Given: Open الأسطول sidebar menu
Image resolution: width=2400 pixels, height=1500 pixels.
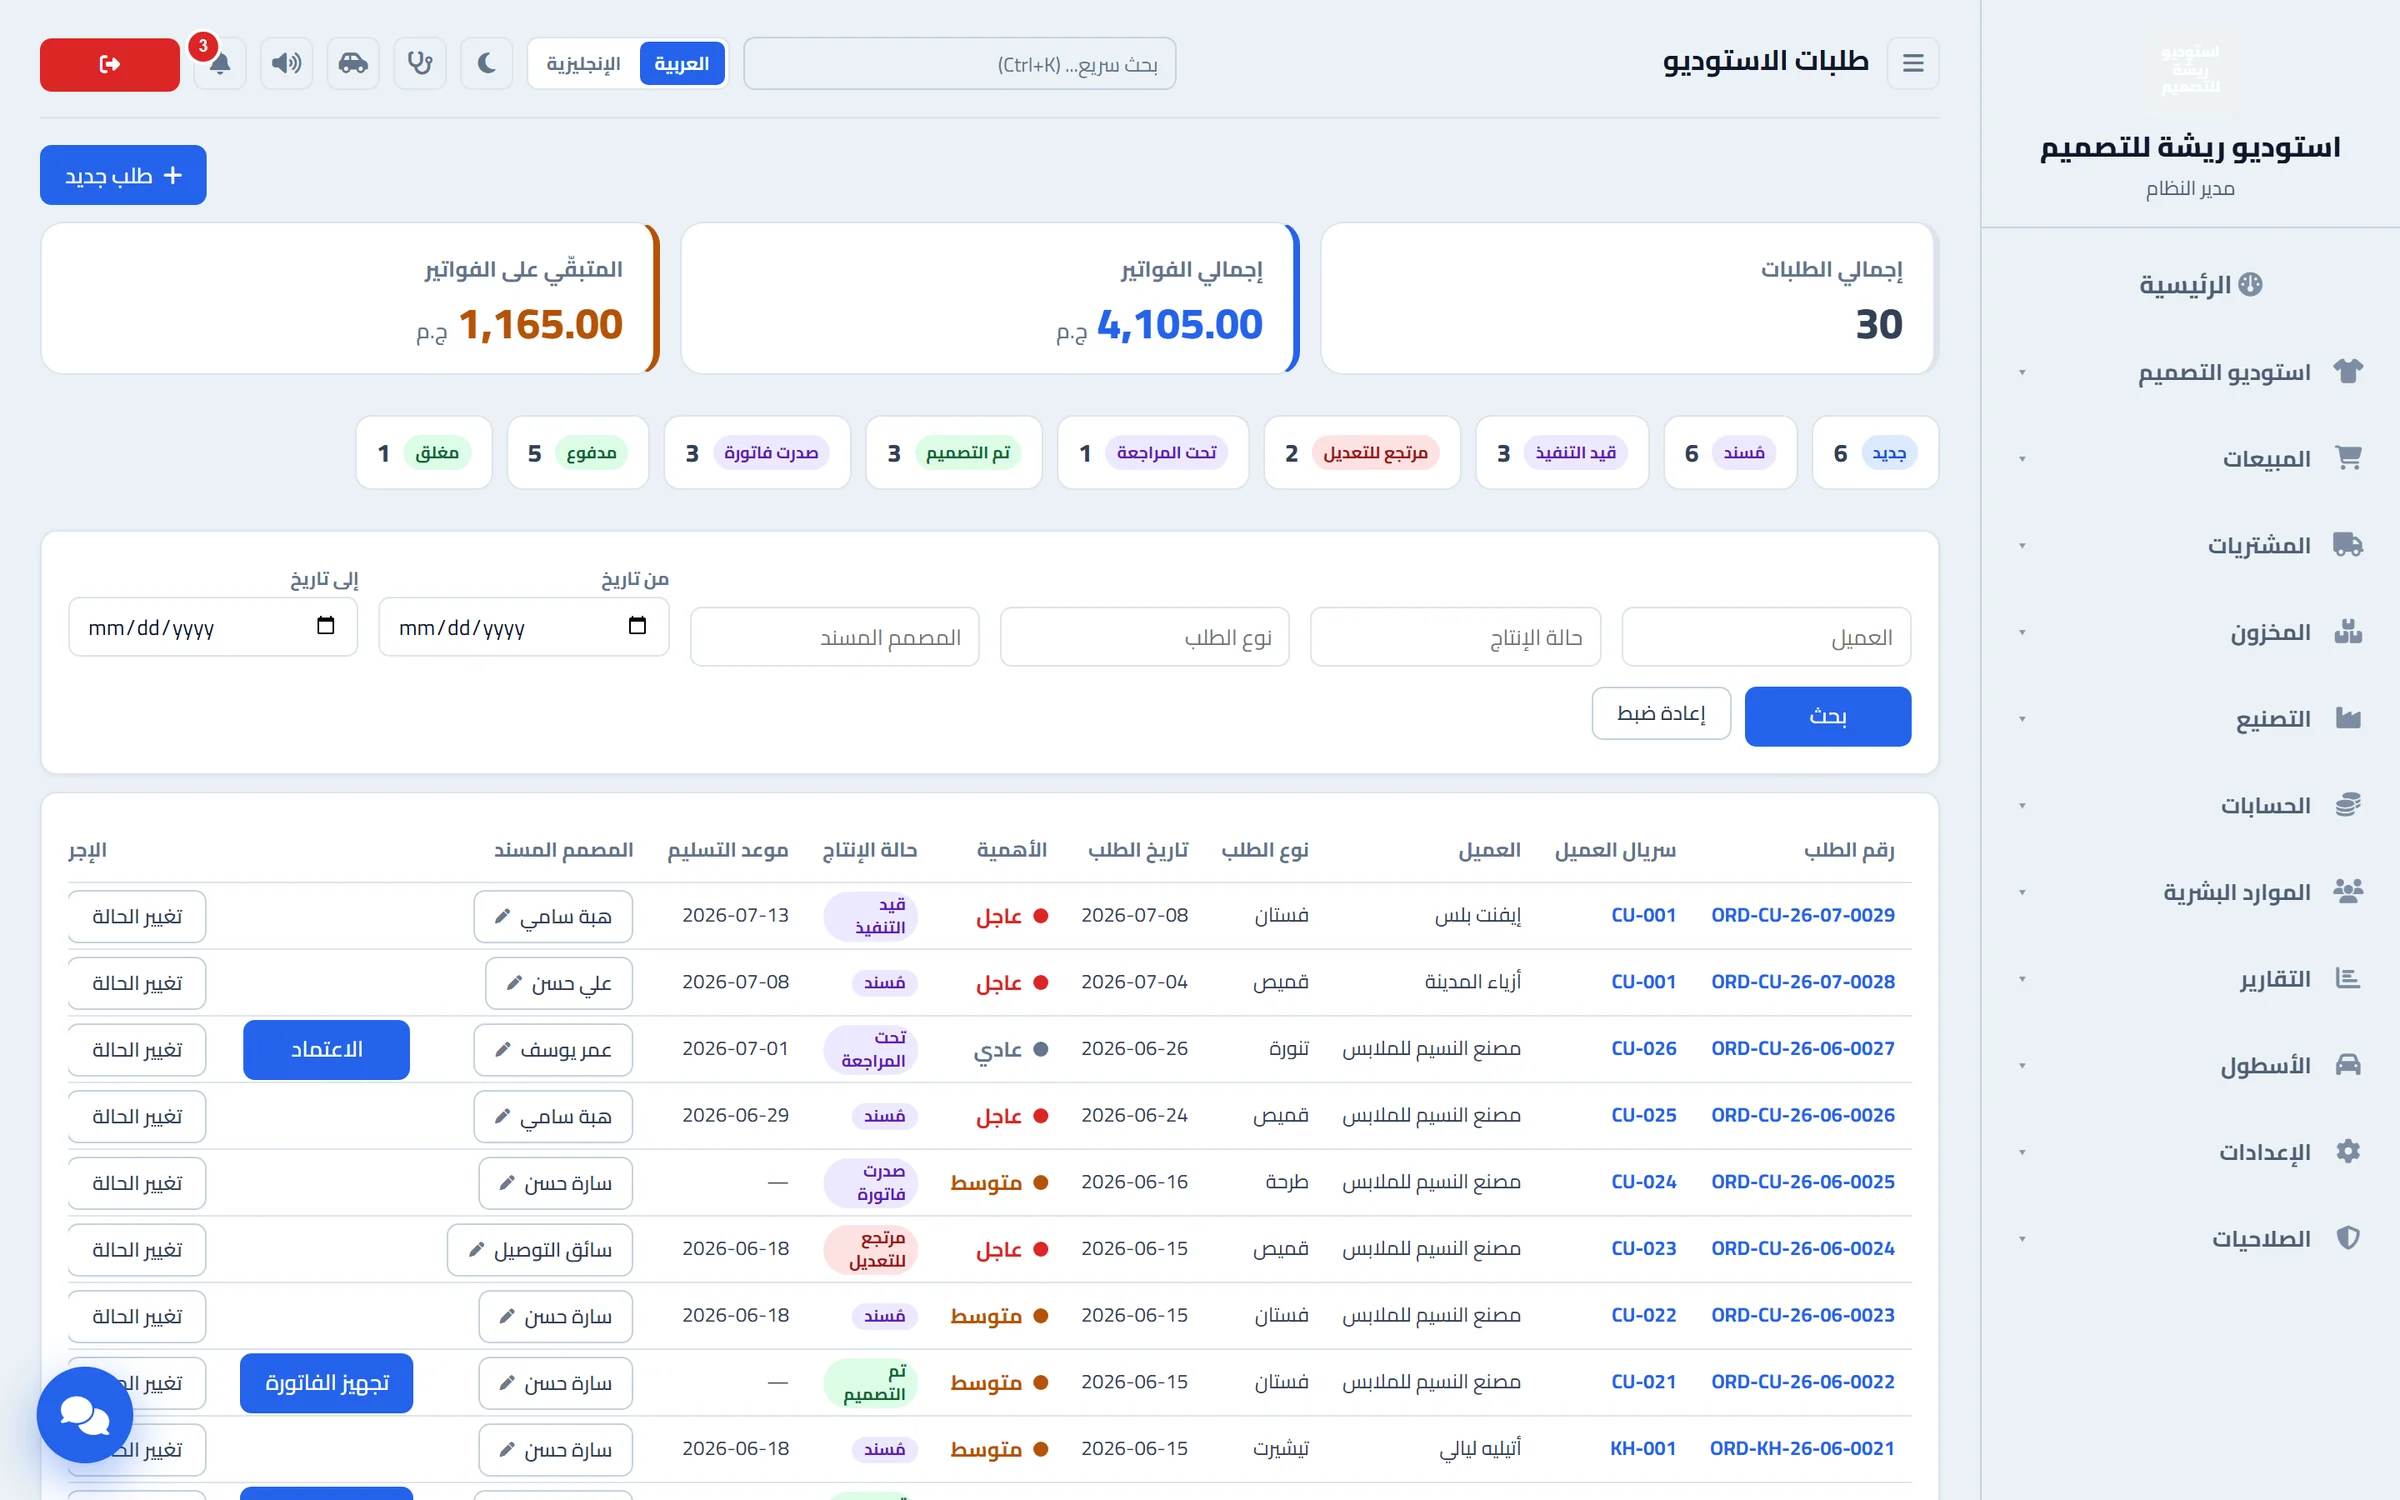Looking at the screenshot, I should pos(2190,1065).
